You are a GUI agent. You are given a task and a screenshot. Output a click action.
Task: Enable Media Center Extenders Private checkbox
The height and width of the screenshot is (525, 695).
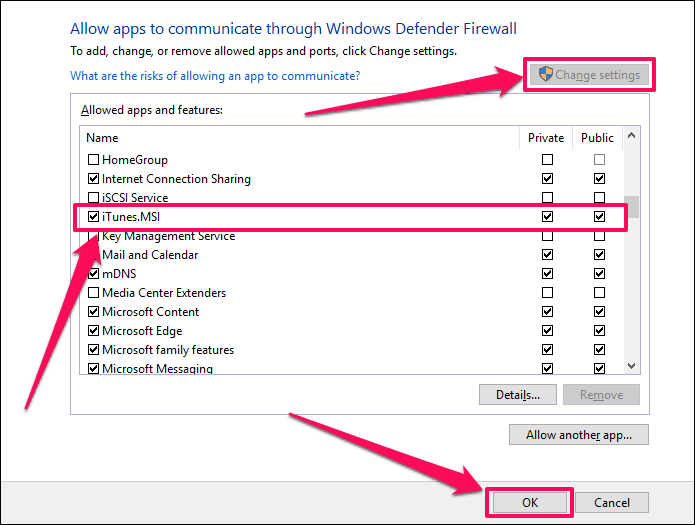547,293
